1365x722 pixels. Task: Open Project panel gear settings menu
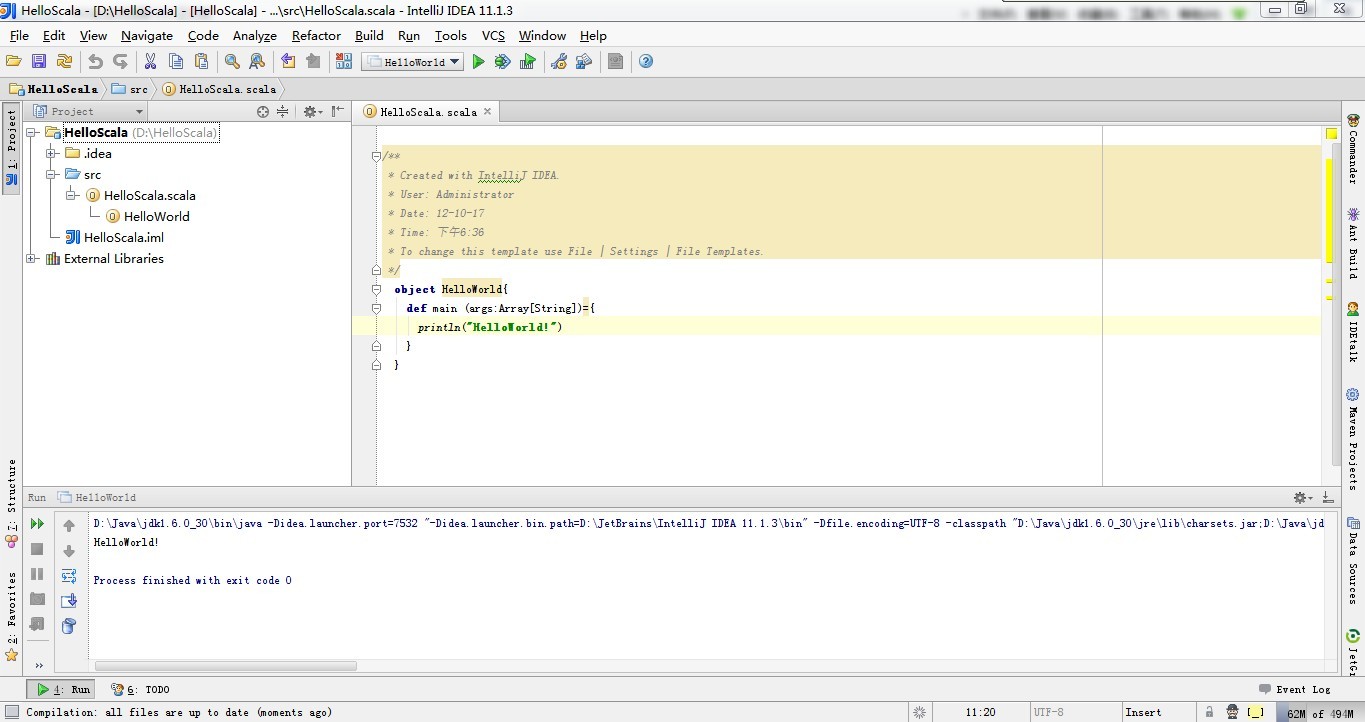(313, 112)
